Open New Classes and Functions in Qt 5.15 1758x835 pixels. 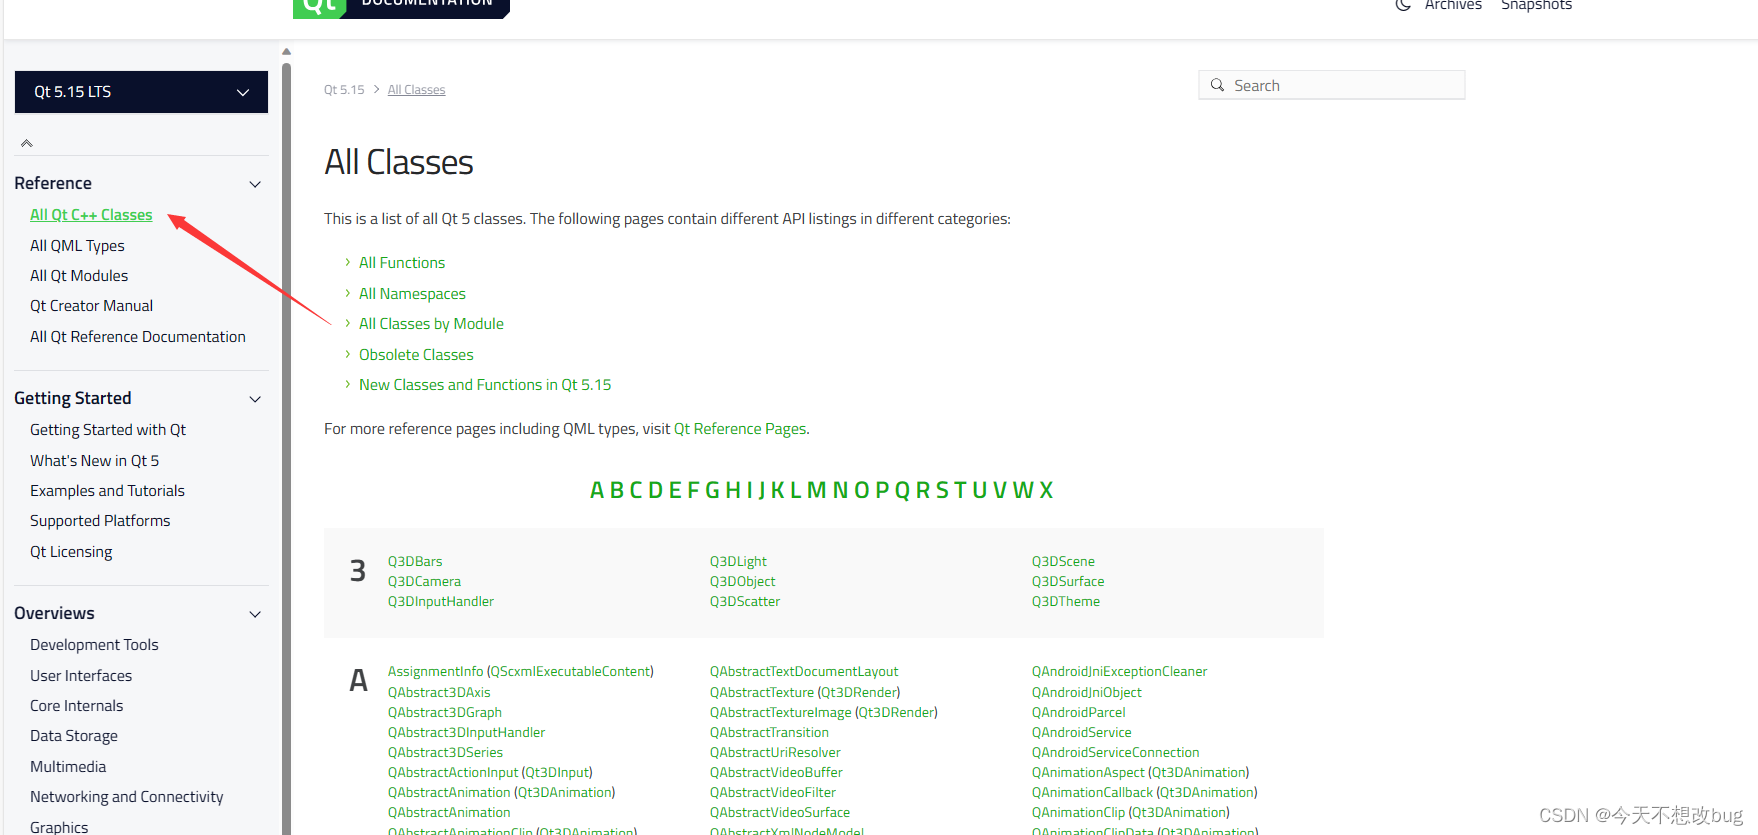485,385
